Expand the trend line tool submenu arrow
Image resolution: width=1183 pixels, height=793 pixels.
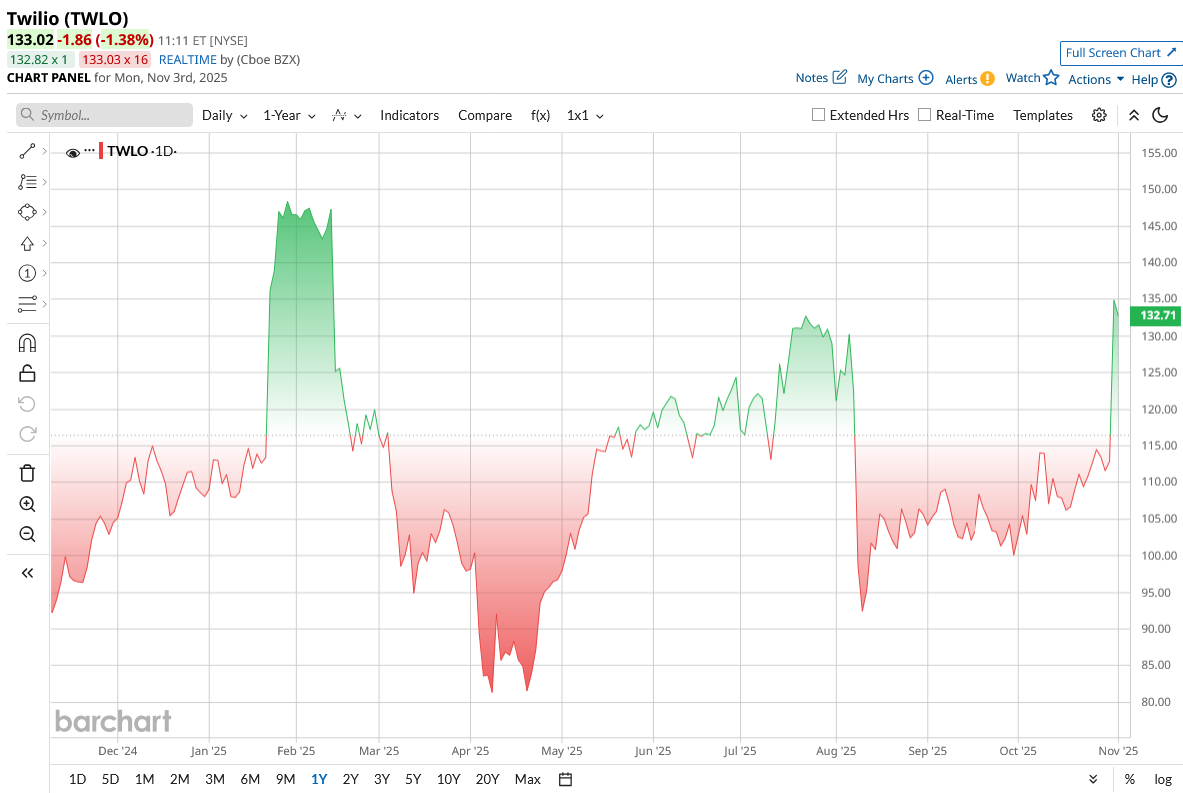point(45,152)
